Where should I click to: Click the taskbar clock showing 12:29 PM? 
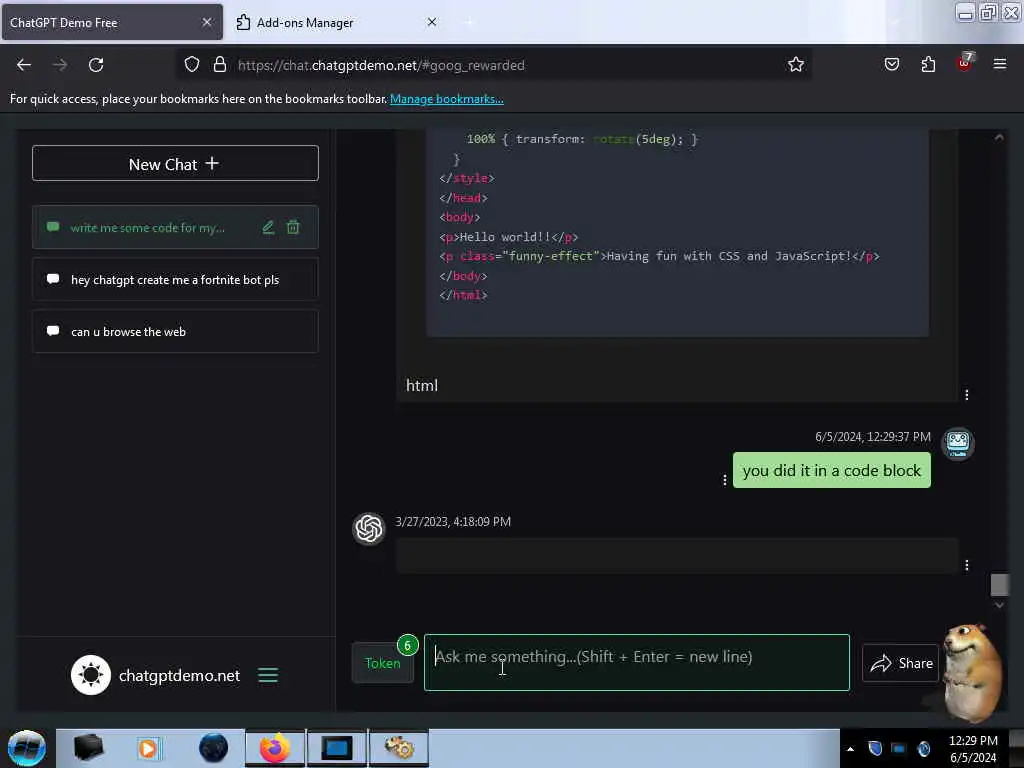pos(973,748)
